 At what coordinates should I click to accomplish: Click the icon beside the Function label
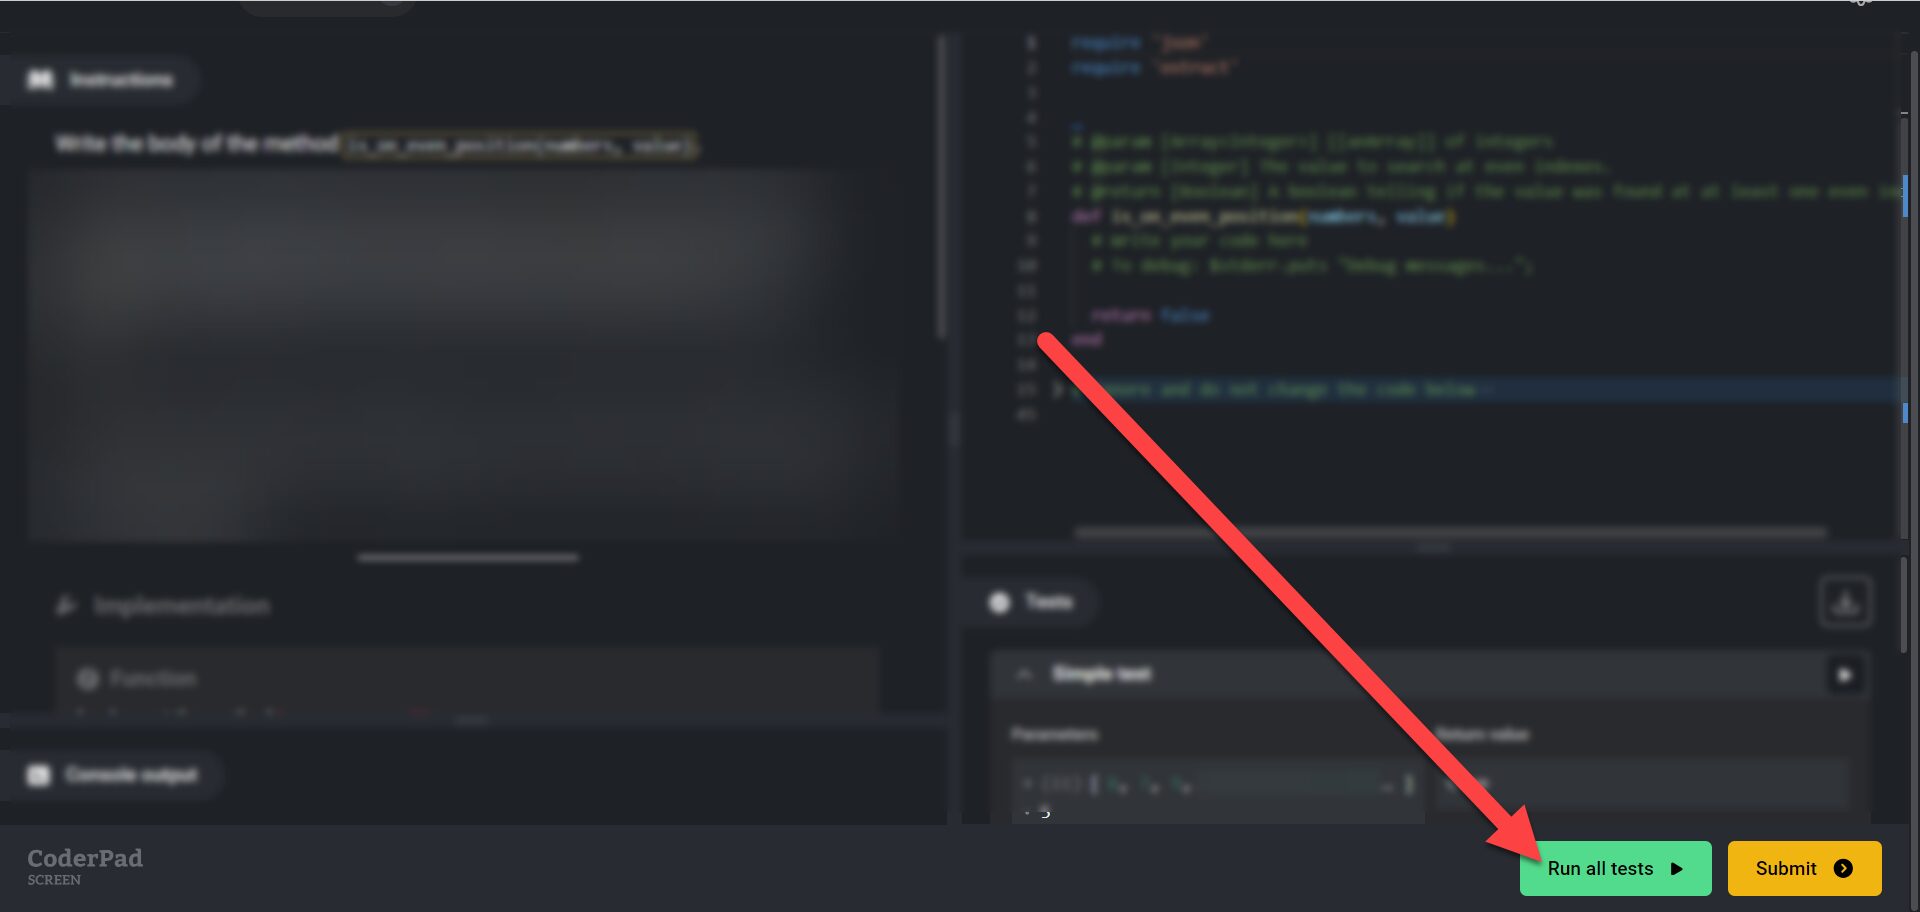(x=88, y=679)
